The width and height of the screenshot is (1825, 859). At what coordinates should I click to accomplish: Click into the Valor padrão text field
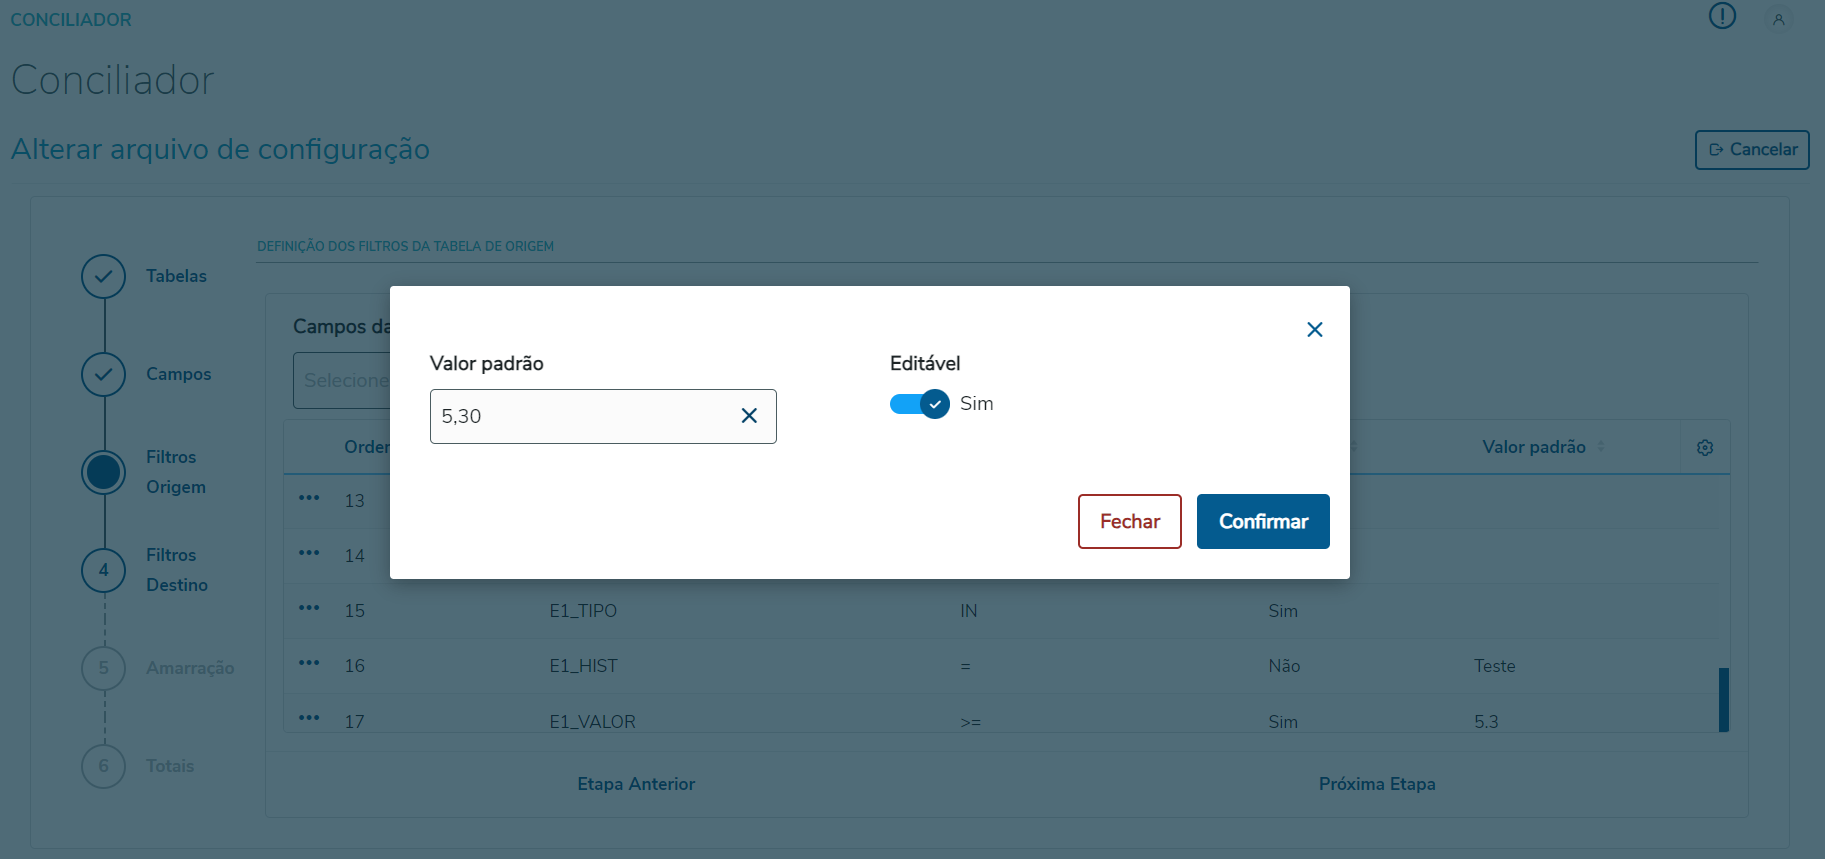tap(580, 416)
